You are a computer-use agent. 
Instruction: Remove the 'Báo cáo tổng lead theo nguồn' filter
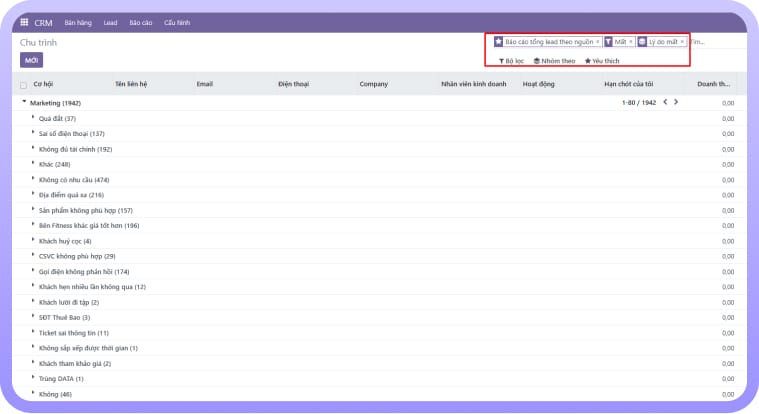pyautogui.click(x=597, y=42)
